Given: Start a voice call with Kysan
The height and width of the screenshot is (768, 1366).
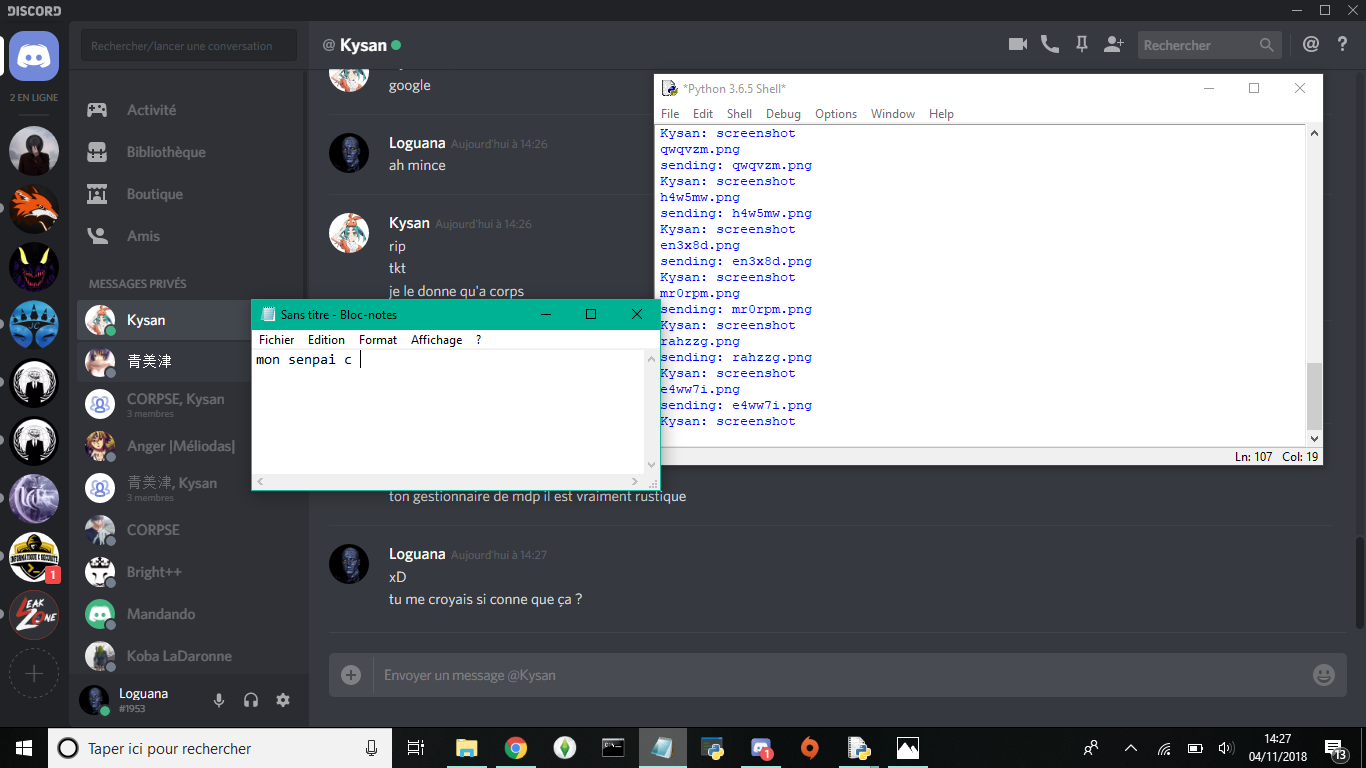Looking at the screenshot, I should [1049, 44].
